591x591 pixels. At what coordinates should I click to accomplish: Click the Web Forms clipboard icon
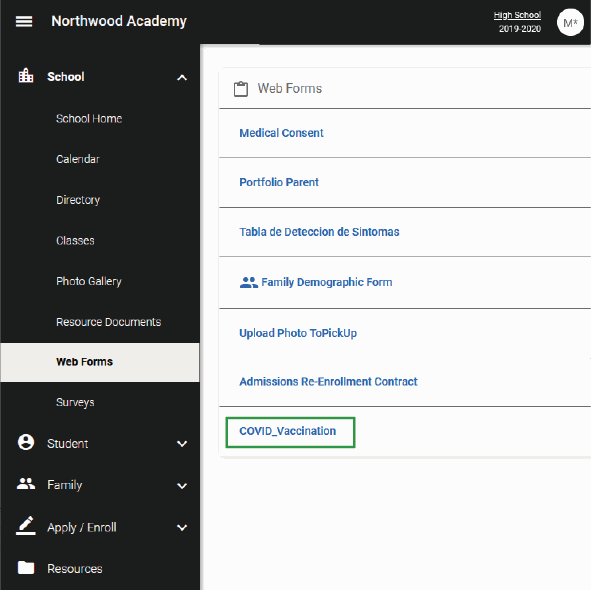(x=241, y=89)
